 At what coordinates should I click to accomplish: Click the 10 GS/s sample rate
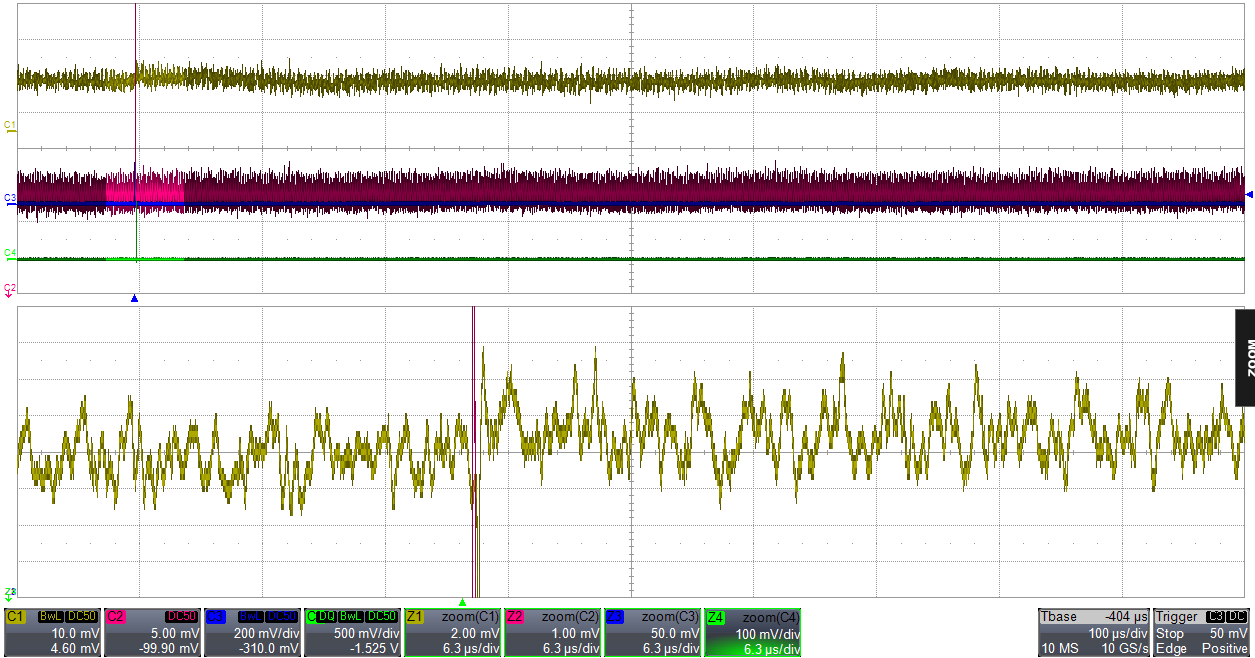[x=1124, y=648]
